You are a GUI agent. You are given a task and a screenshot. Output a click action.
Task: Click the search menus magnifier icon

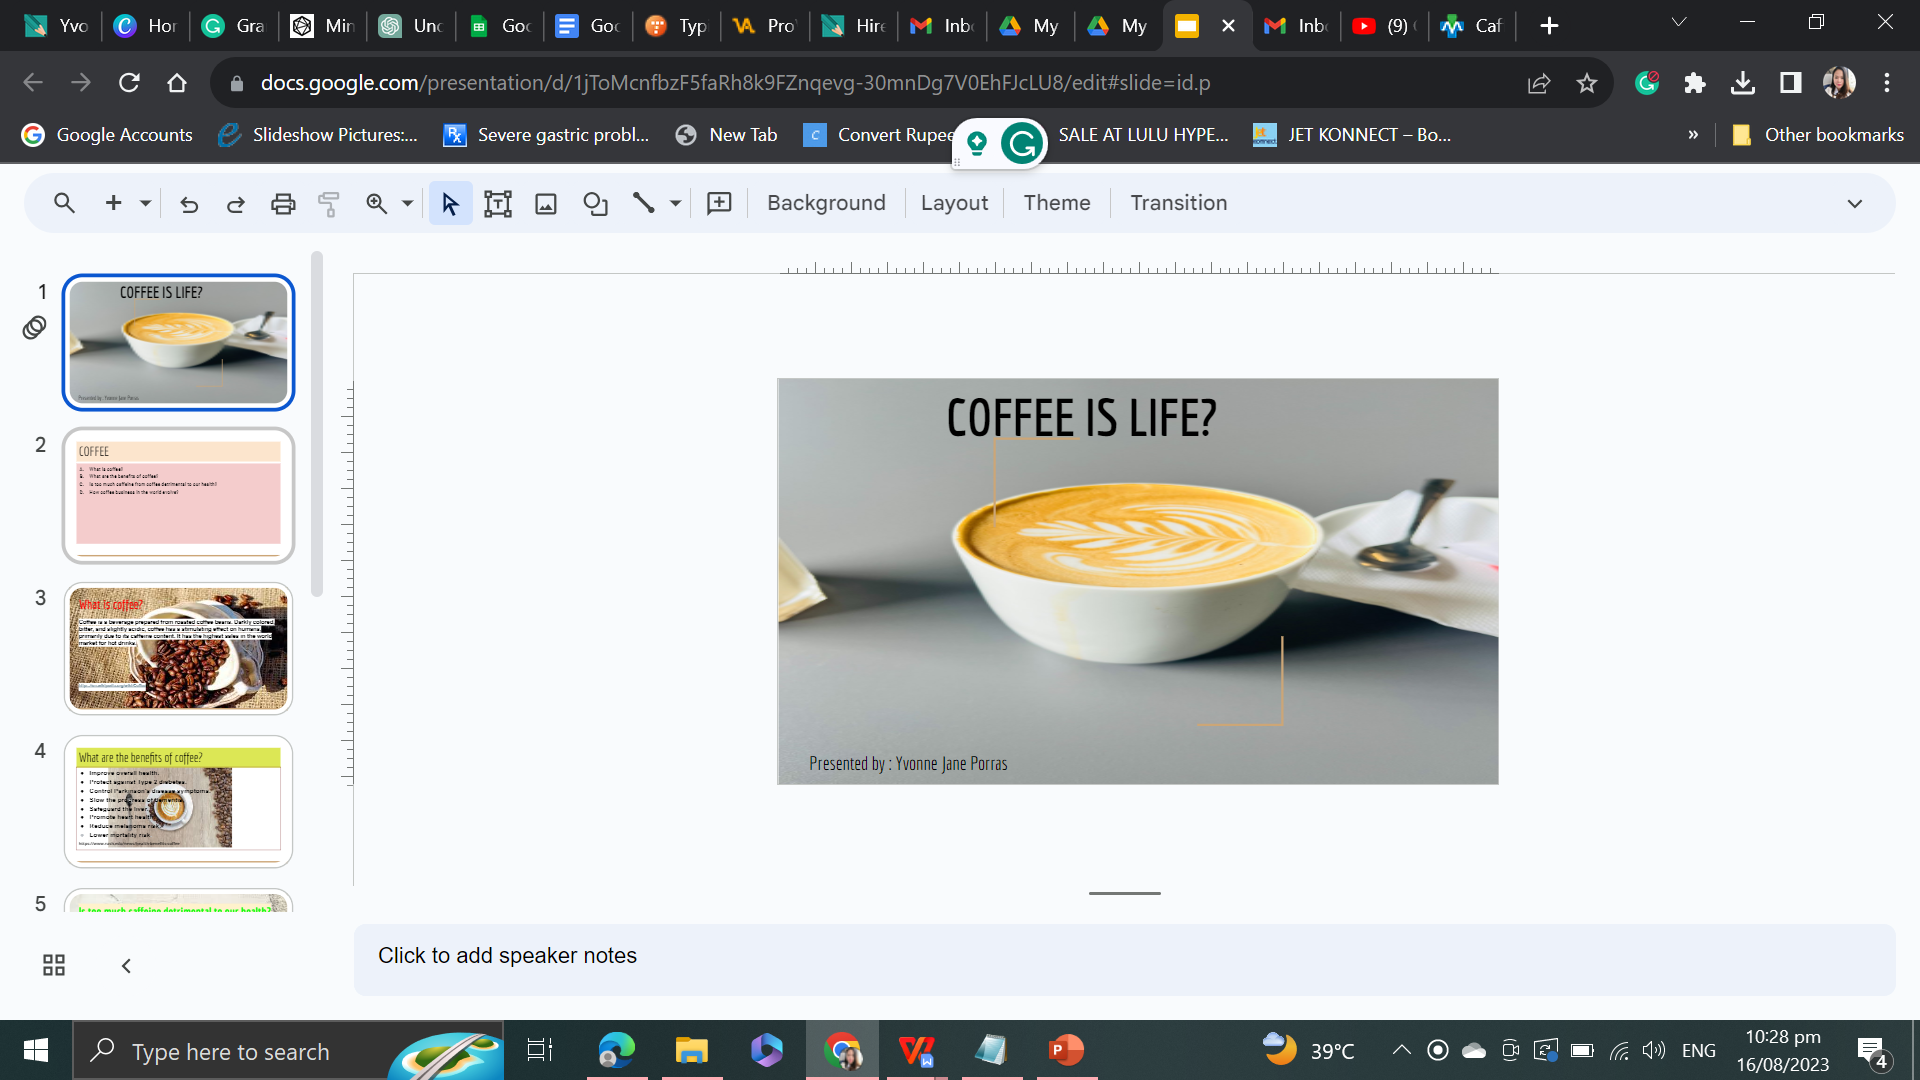[64, 204]
